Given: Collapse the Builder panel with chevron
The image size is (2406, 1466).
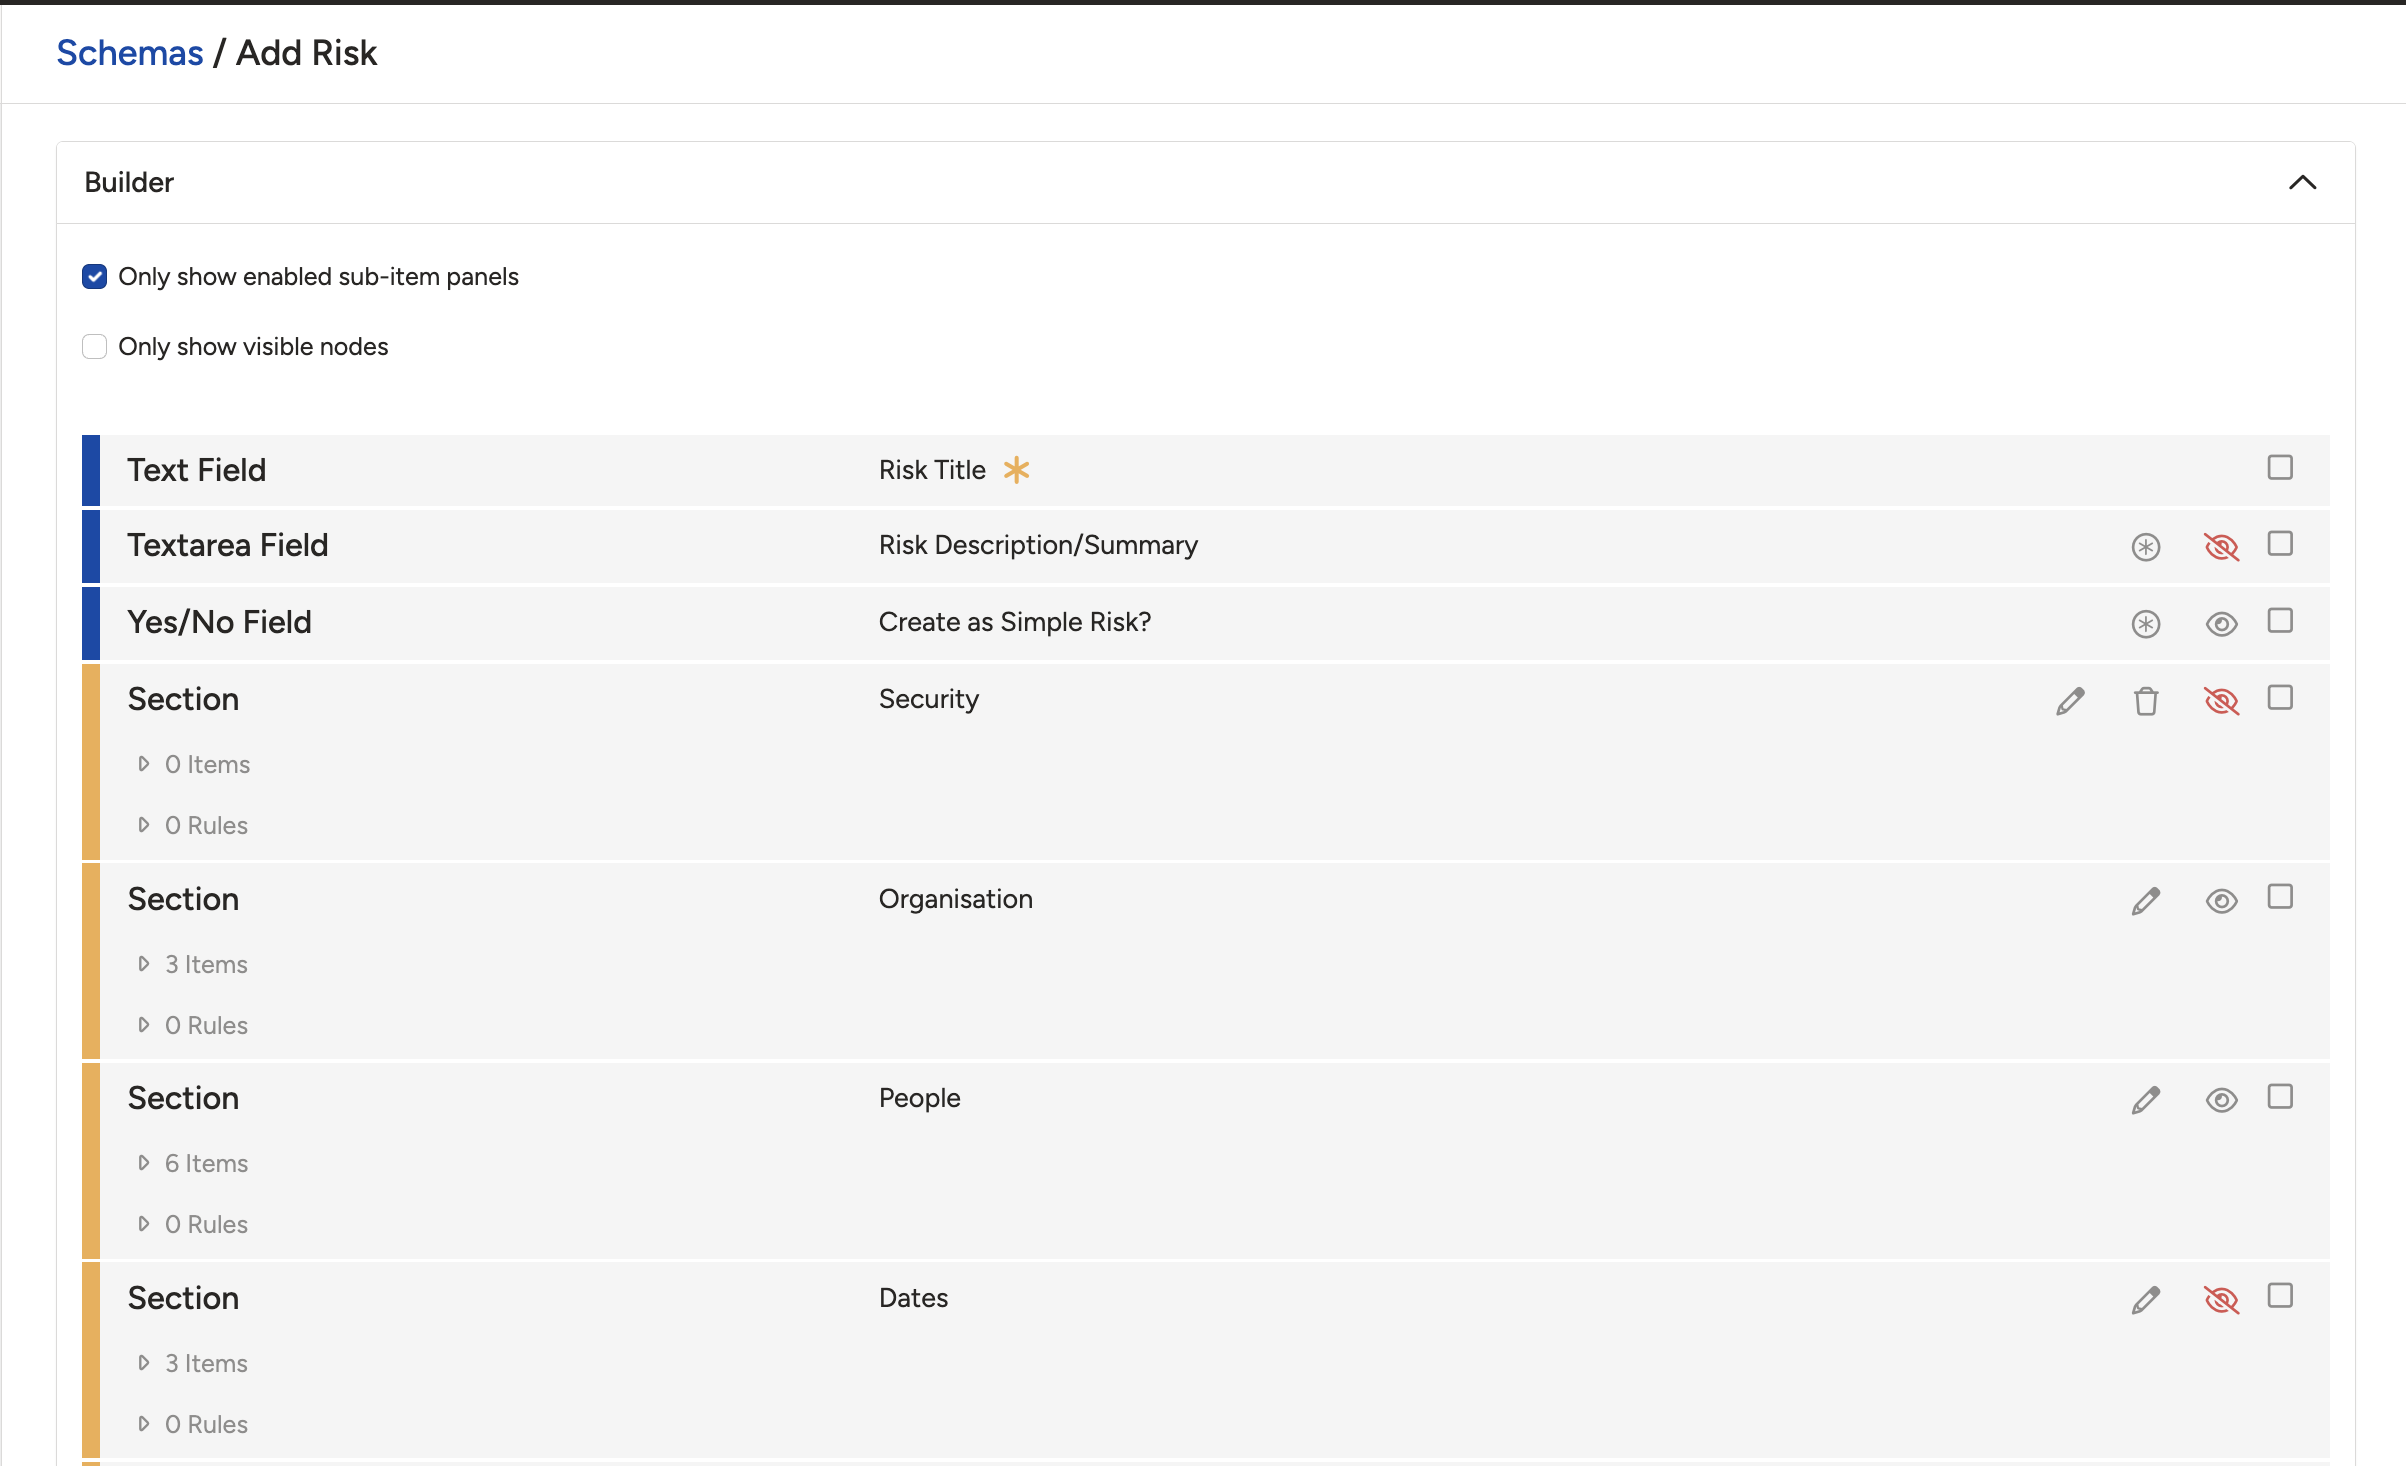Looking at the screenshot, I should 2302,182.
